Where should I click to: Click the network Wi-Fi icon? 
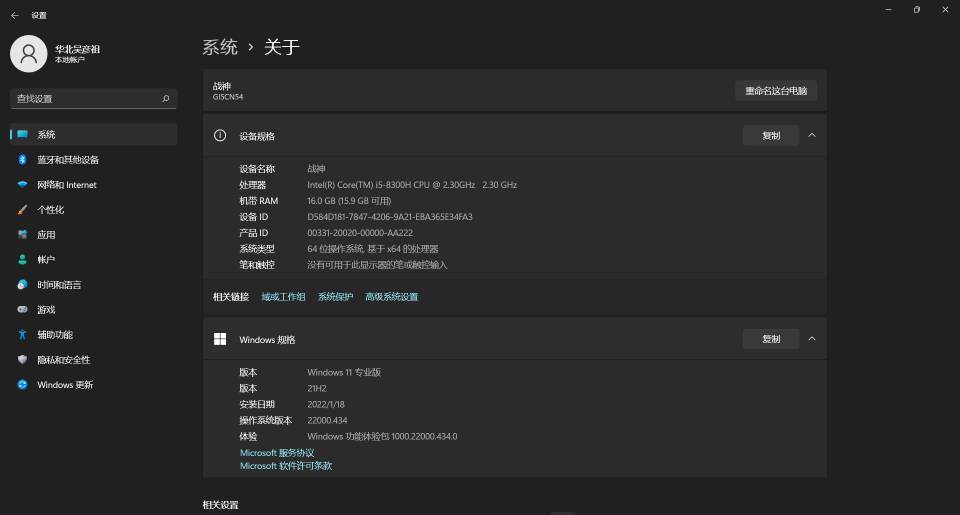point(23,184)
